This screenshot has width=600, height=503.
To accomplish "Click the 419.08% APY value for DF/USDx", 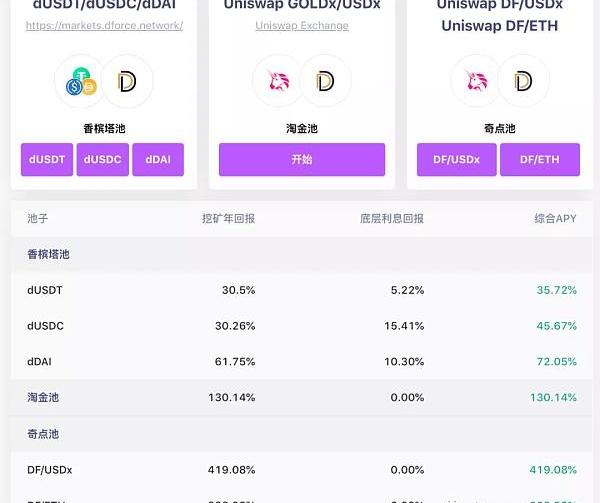I will tap(553, 469).
